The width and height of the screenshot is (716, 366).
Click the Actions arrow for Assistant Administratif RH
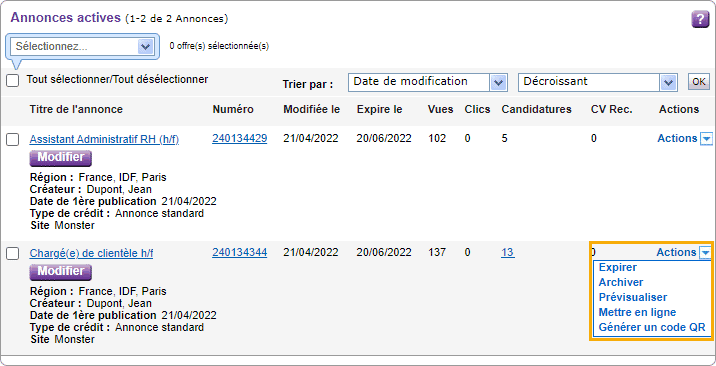coord(706,139)
